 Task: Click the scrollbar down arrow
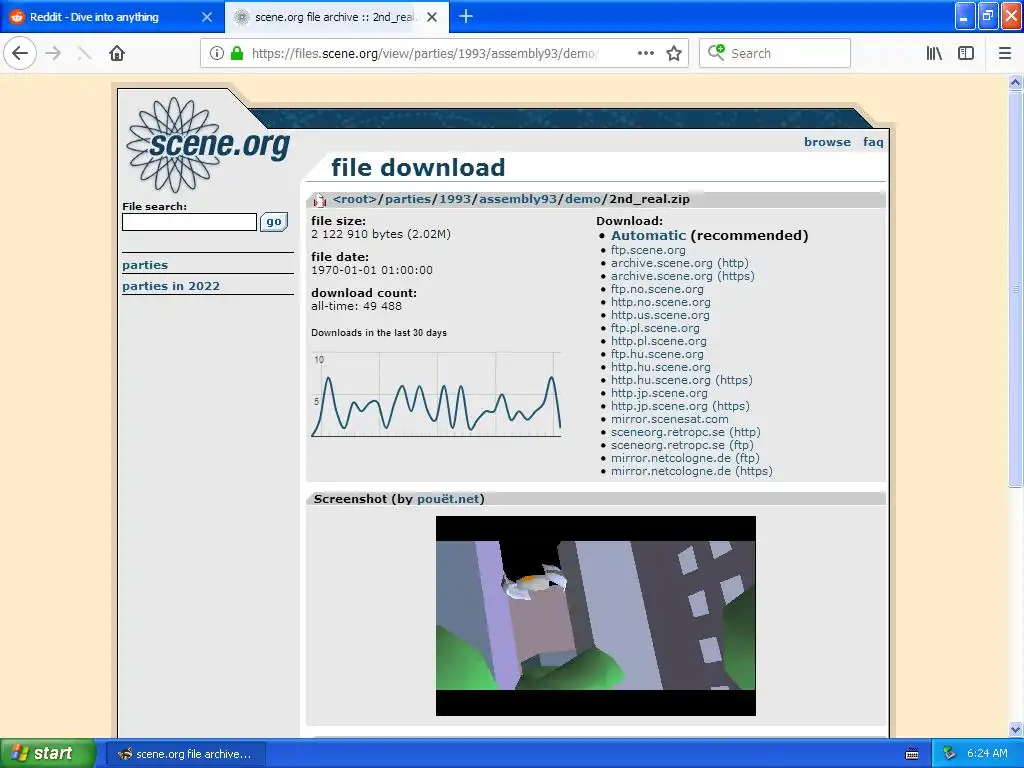coord(1015,729)
